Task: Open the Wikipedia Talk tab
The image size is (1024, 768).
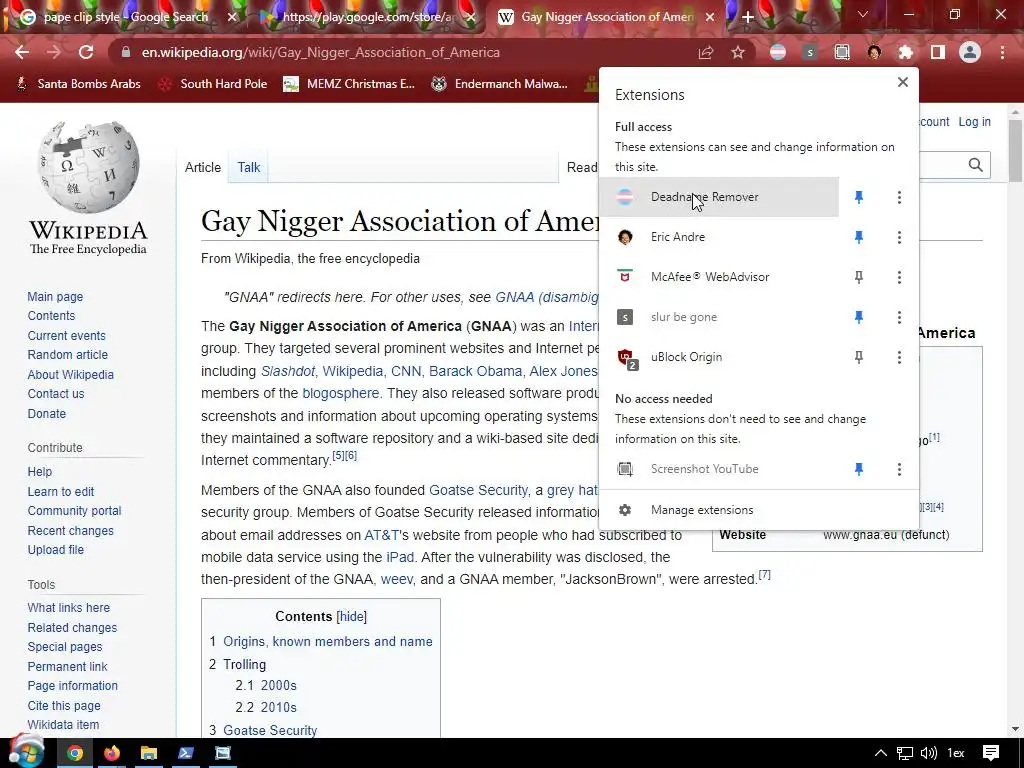Action: pyautogui.click(x=249, y=167)
